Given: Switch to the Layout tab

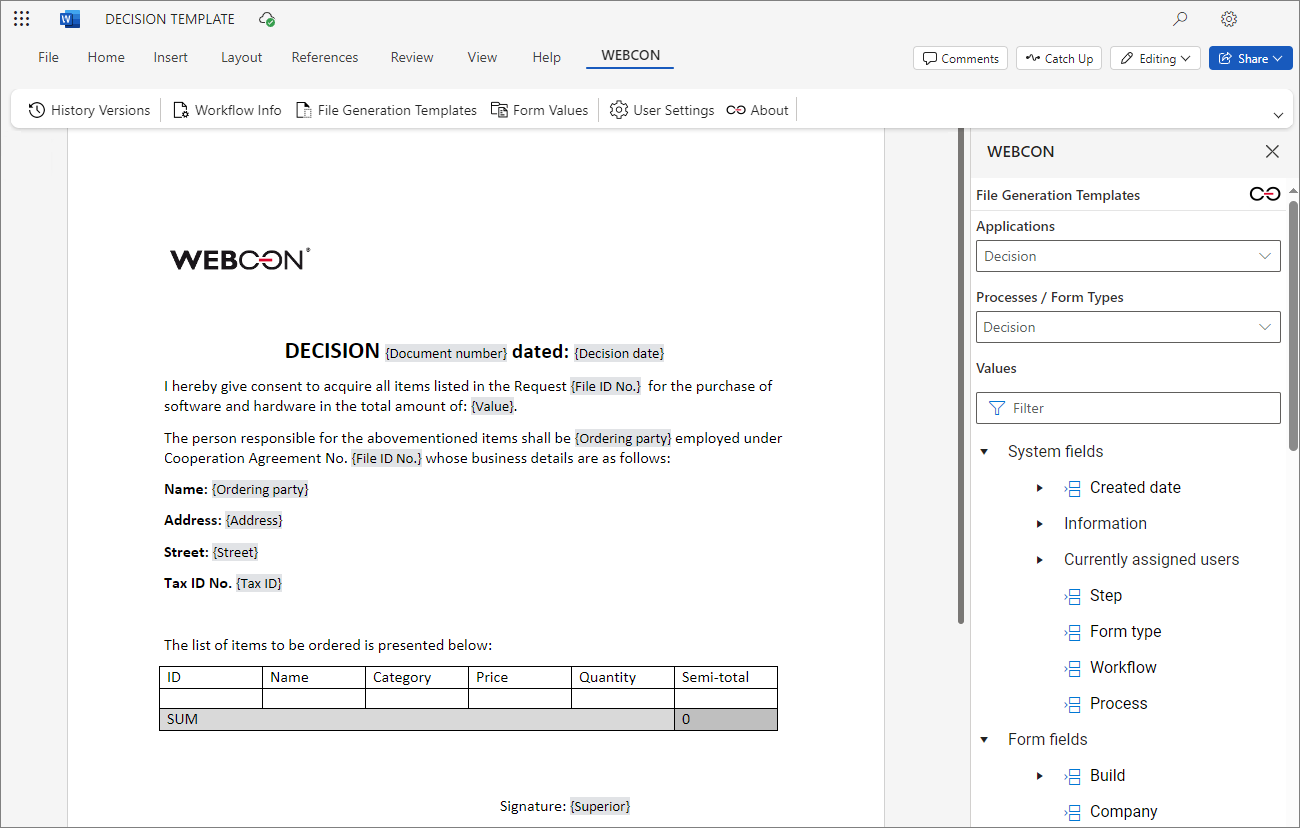Looking at the screenshot, I should pyautogui.click(x=242, y=57).
